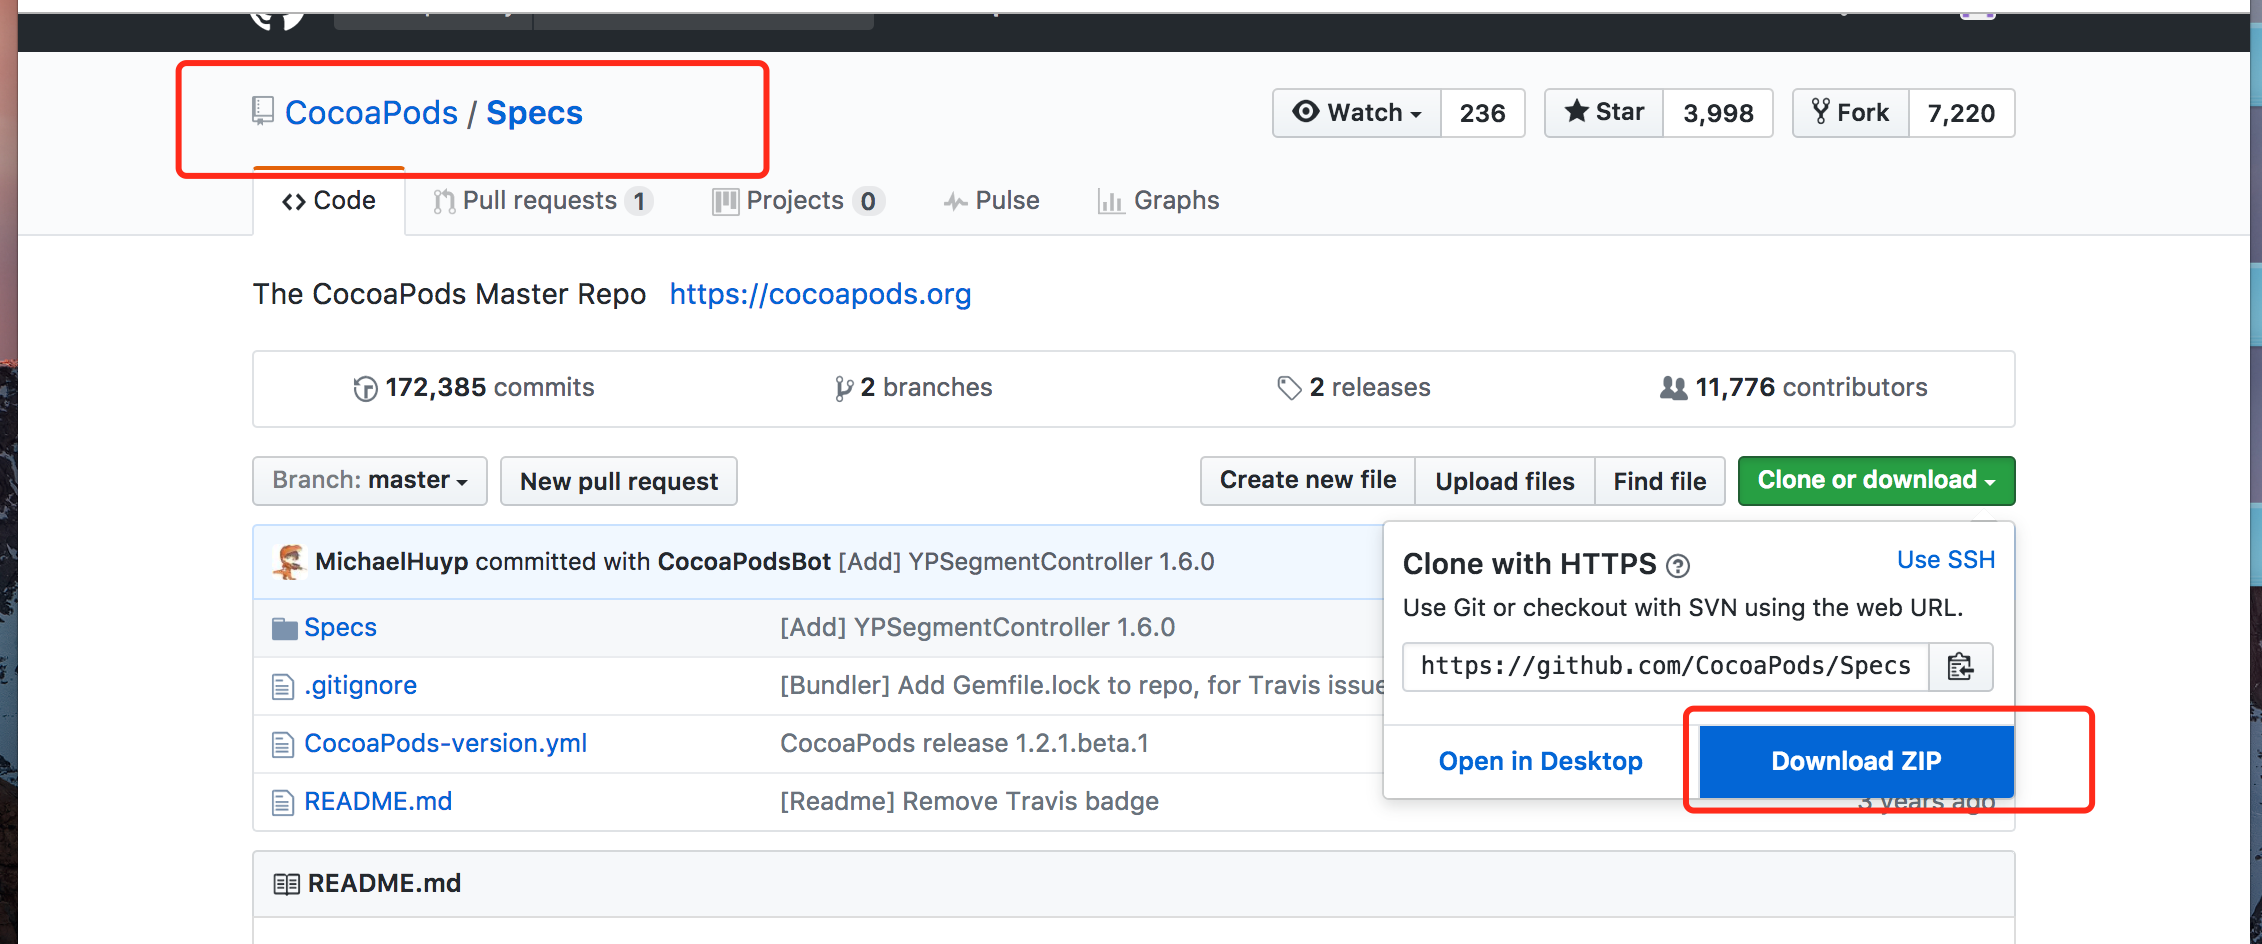Open the .gitignore file
This screenshot has width=2262, height=944.
(360, 686)
